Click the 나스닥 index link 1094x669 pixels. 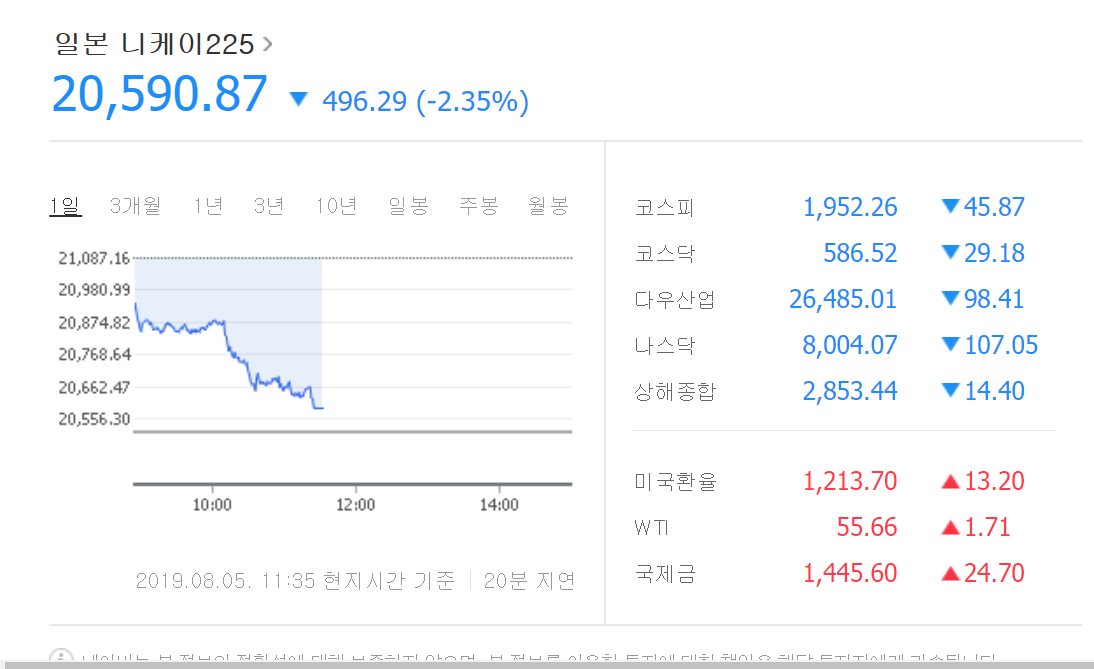pyautogui.click(x=664, y=346)
